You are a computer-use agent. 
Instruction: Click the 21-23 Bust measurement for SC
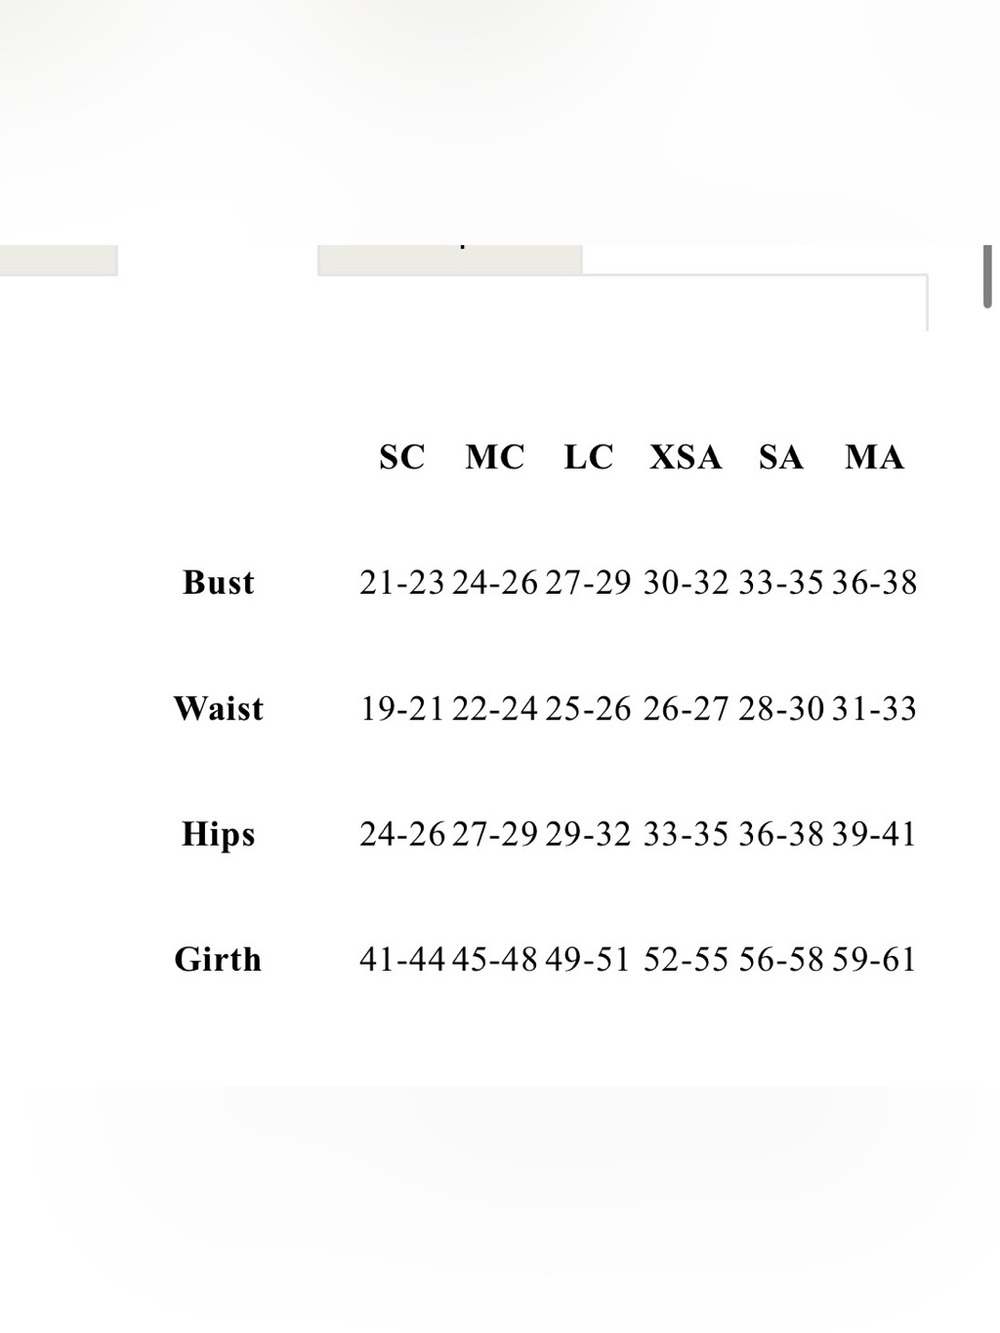point(402,582)
